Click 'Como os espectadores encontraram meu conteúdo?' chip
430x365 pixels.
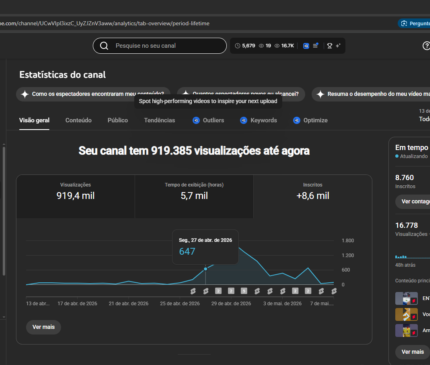coord(93,94)
